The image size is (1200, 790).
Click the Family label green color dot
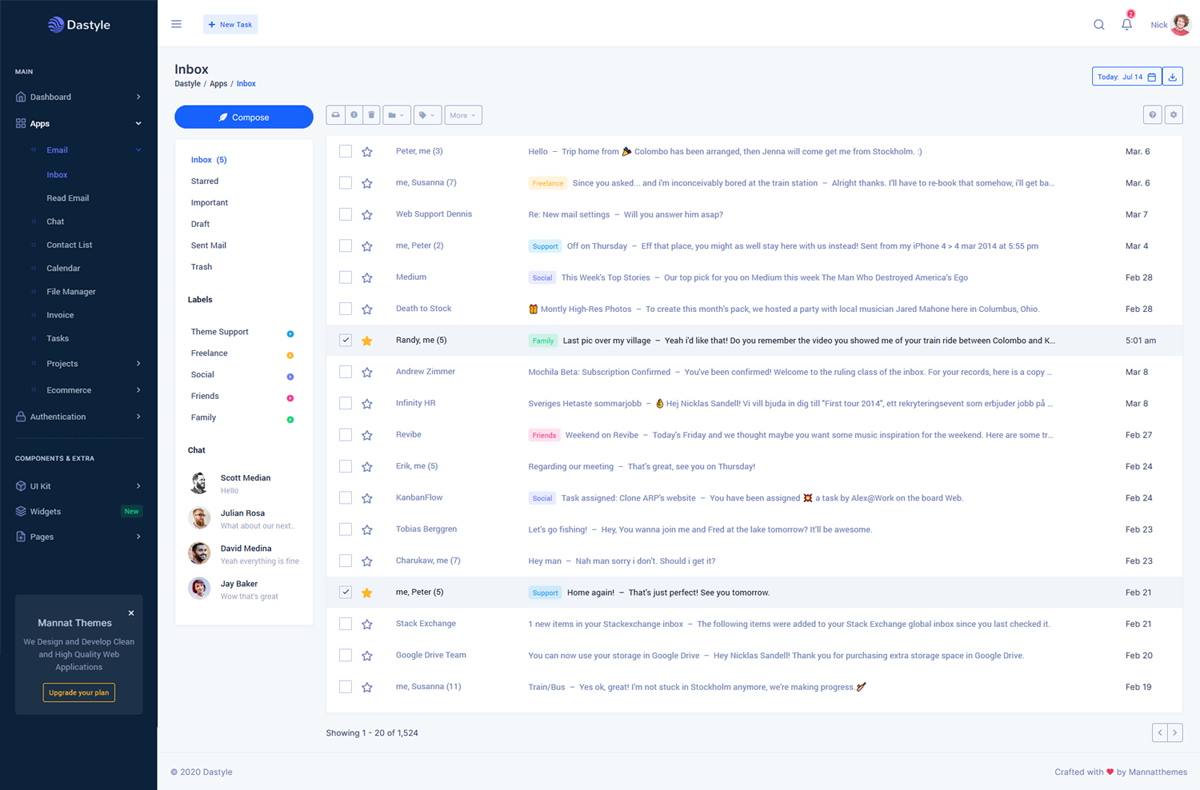(290, 419)
